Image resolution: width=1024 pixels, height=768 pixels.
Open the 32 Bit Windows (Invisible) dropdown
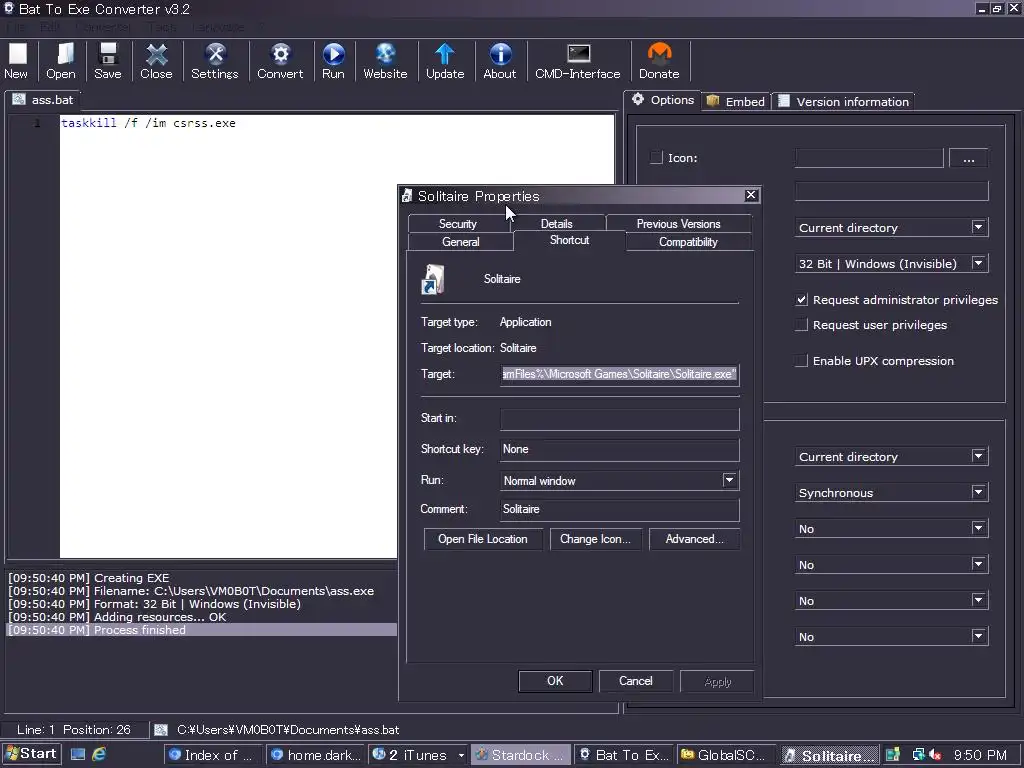point(978,263)
